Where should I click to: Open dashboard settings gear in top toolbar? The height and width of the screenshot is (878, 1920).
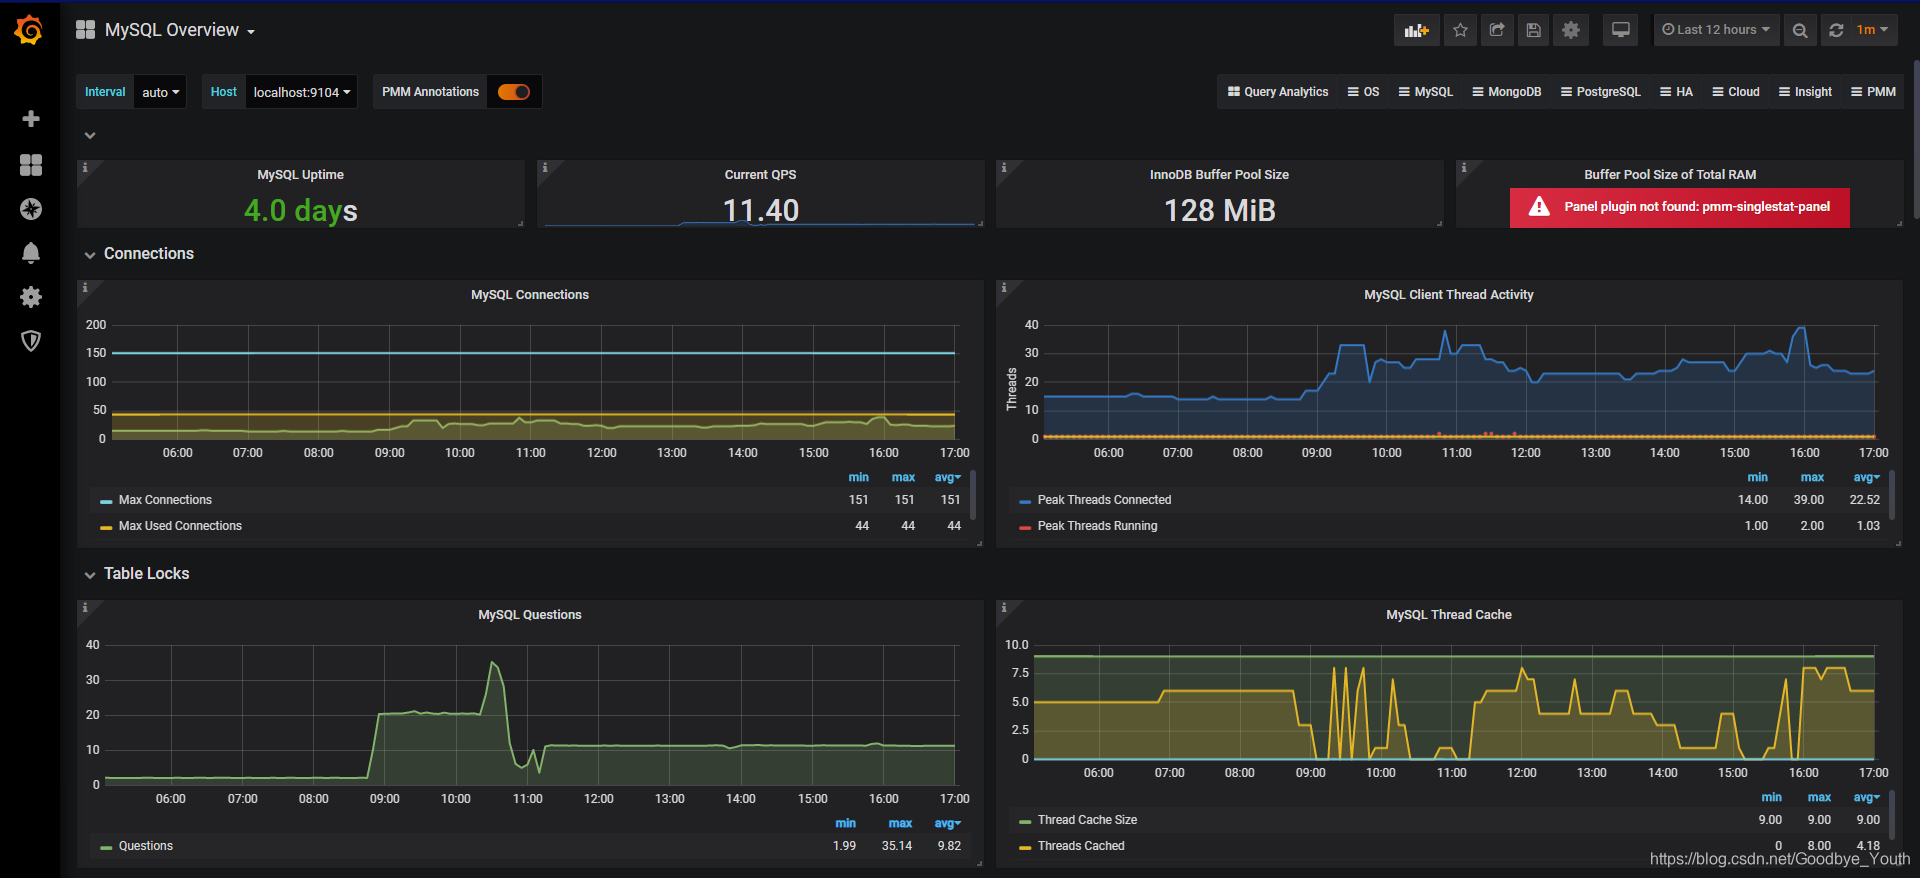point(1571,30)
